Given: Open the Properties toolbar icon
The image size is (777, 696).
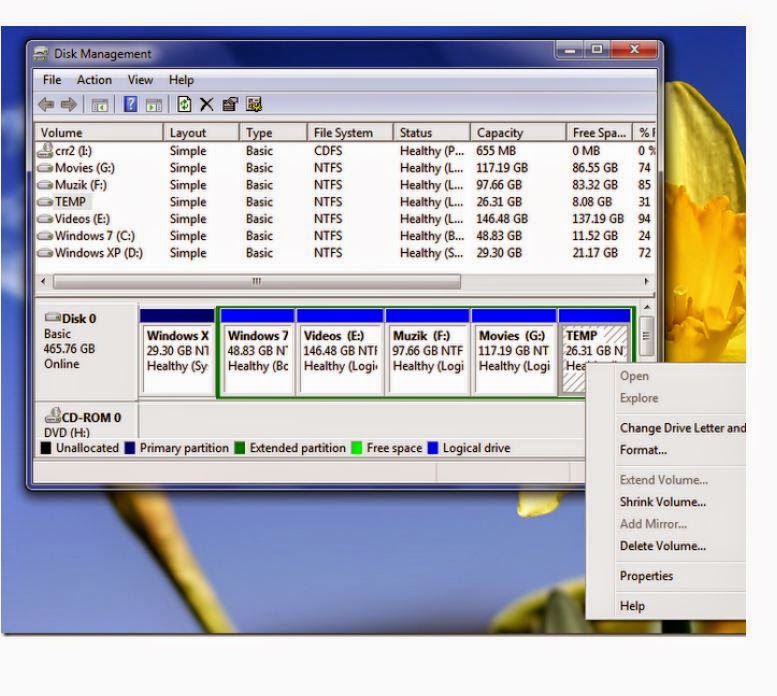Looking at the screenshot, I should click(x=230, y=105).
